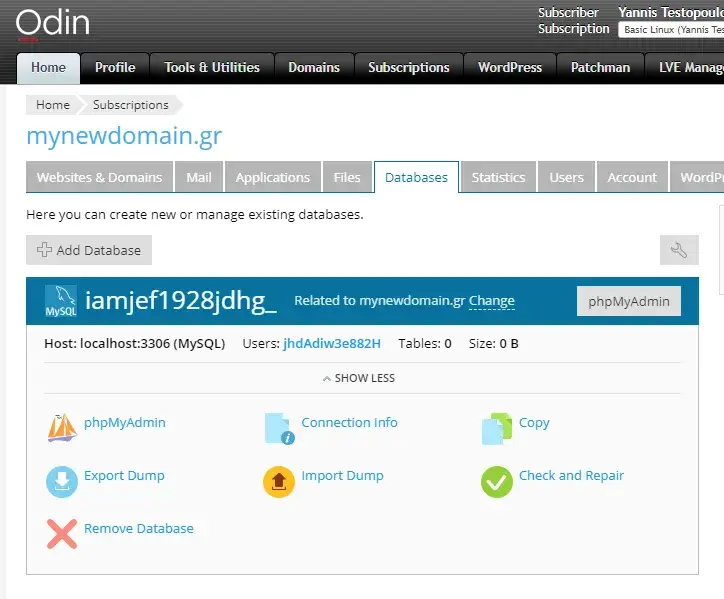Screen dimensions: 724x599
Task: Switch to the Account tab
Action: (632, 177)
